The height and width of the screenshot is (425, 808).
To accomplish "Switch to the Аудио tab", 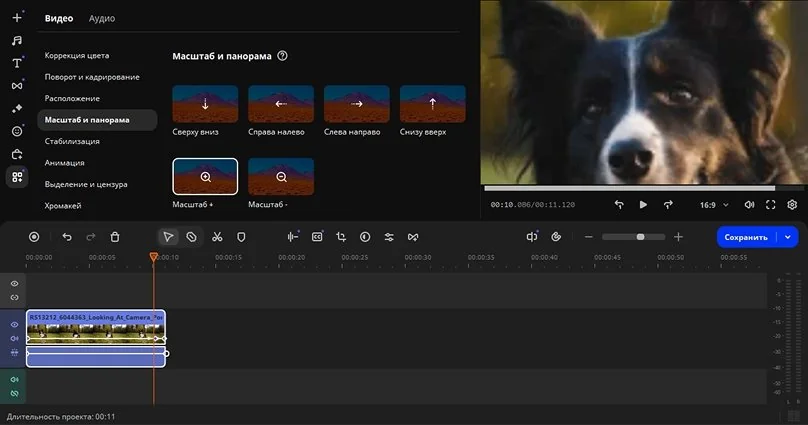I will (102, 18).
